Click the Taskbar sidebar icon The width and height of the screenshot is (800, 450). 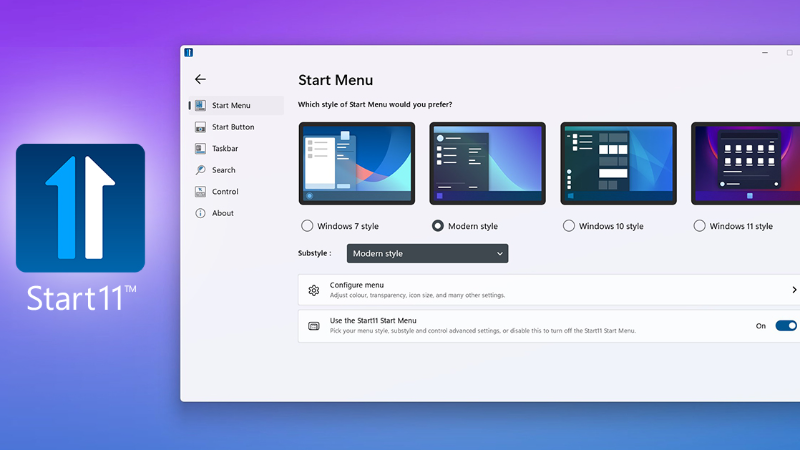(200, 149)
